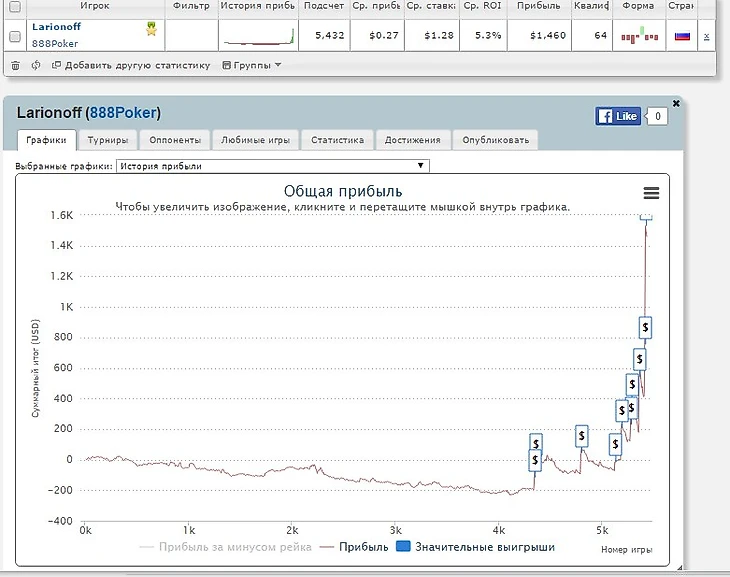The width and height of the screenshot is (730, 577).
Task: Click the profit history sparkline thumbnail
Action: [258, 37]
